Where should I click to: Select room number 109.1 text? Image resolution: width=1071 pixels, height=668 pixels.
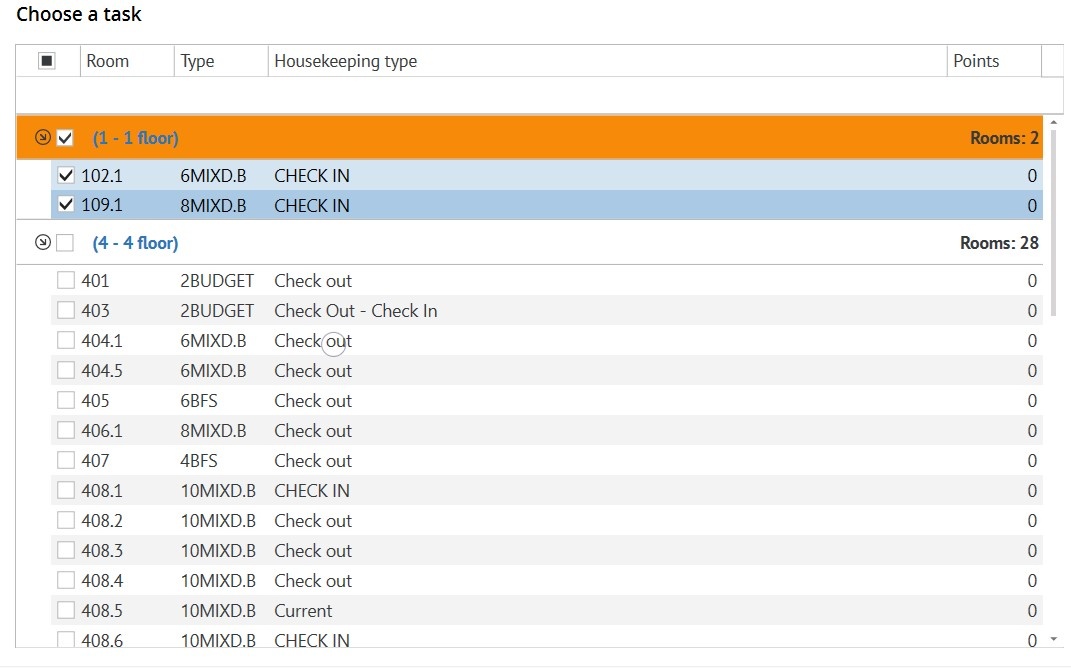(x=102, y=206)
